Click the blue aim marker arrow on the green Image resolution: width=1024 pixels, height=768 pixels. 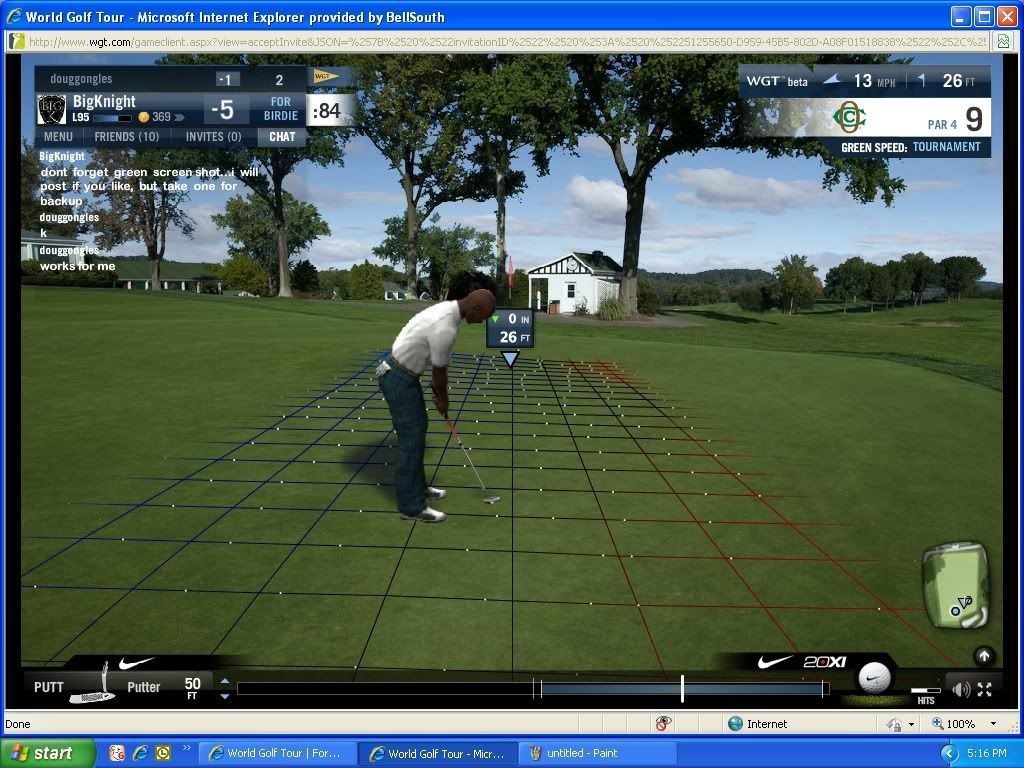click(x=510, y=359)
